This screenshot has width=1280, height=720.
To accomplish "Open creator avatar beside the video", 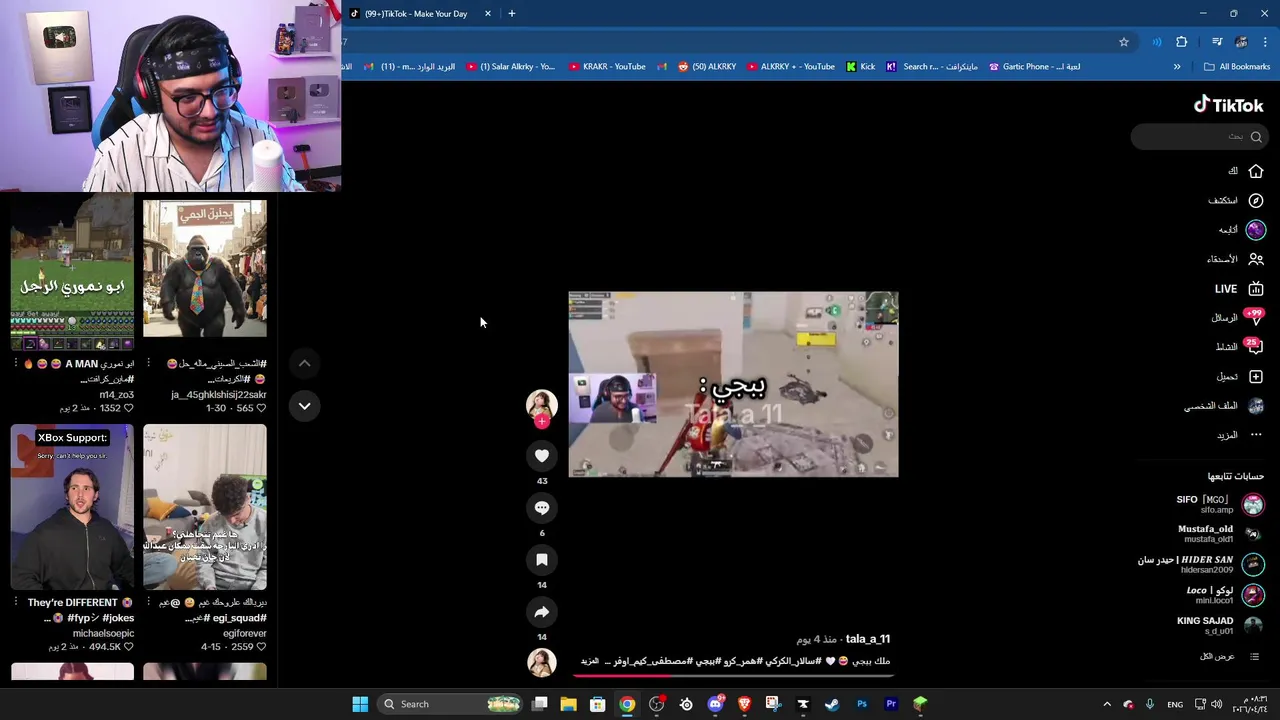I will pyautogui.click(x=542, y=404).
